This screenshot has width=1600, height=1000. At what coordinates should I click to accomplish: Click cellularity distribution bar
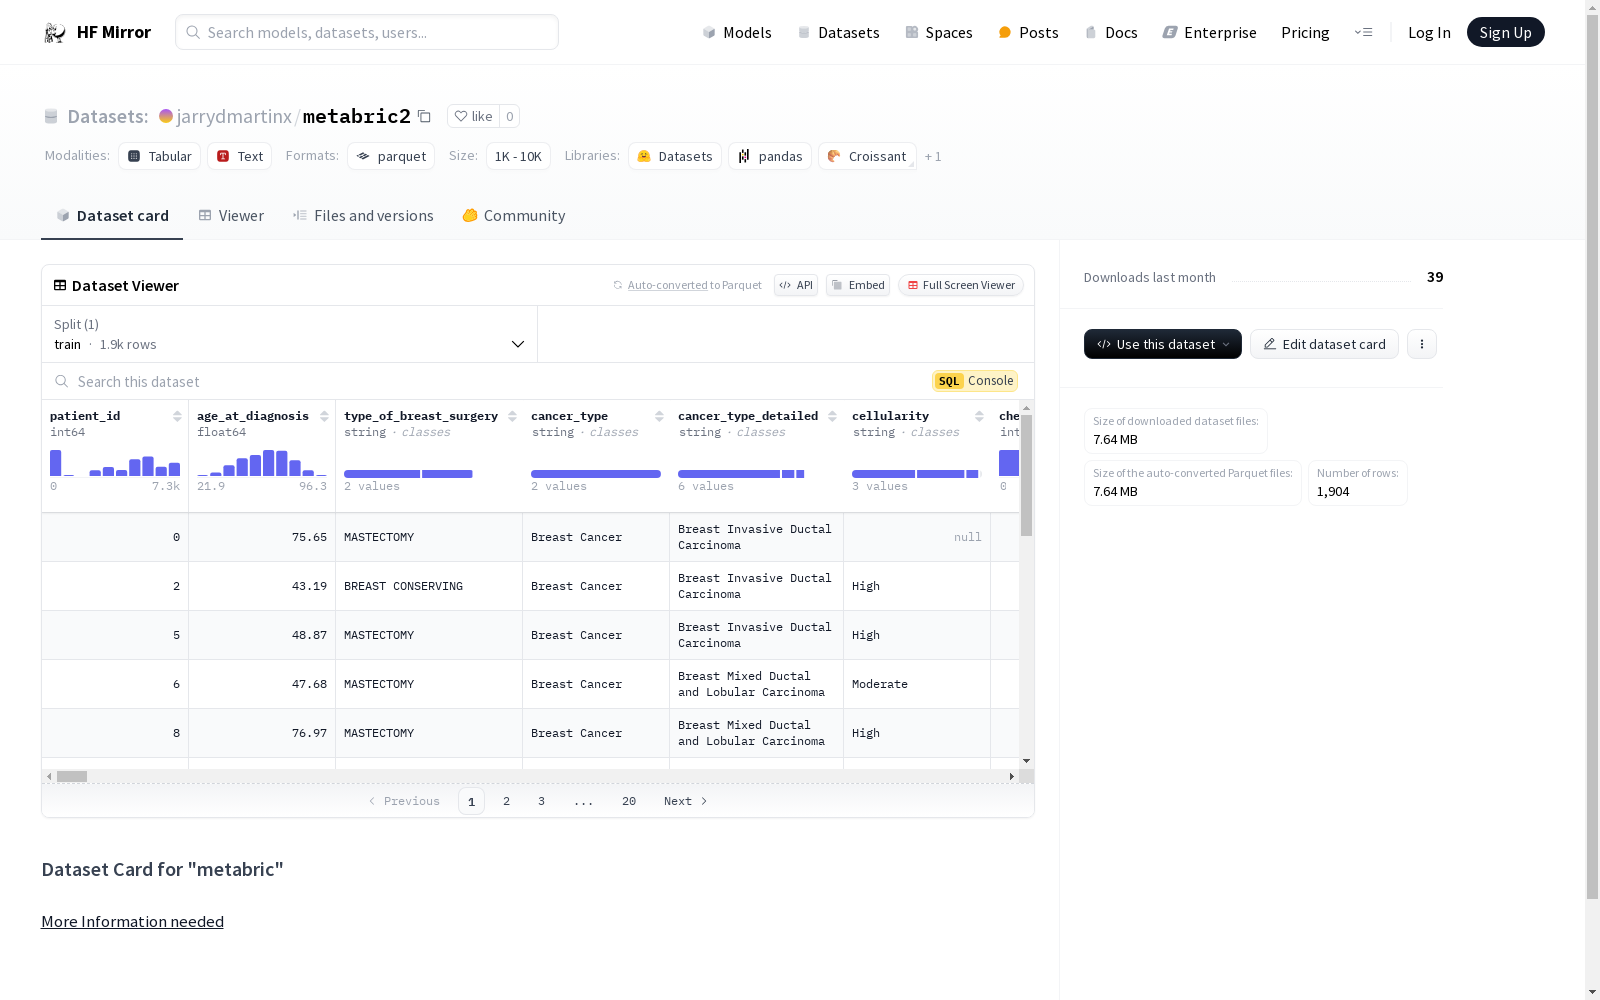click(916, 474)
